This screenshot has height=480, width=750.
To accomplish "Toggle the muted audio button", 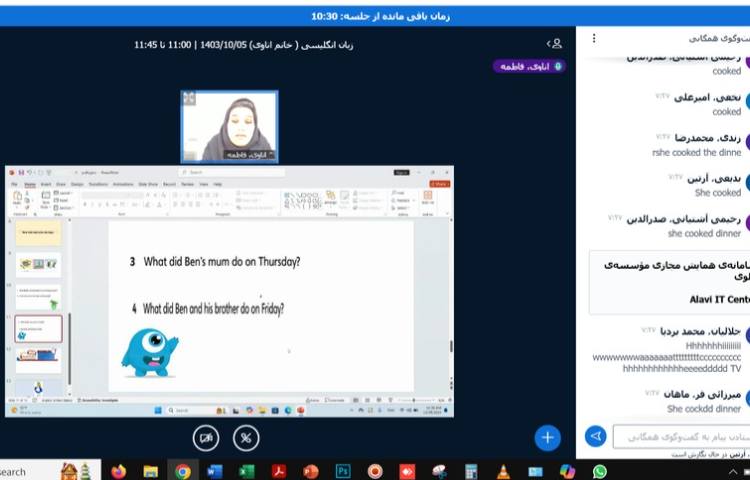I will tap(246, 437).
